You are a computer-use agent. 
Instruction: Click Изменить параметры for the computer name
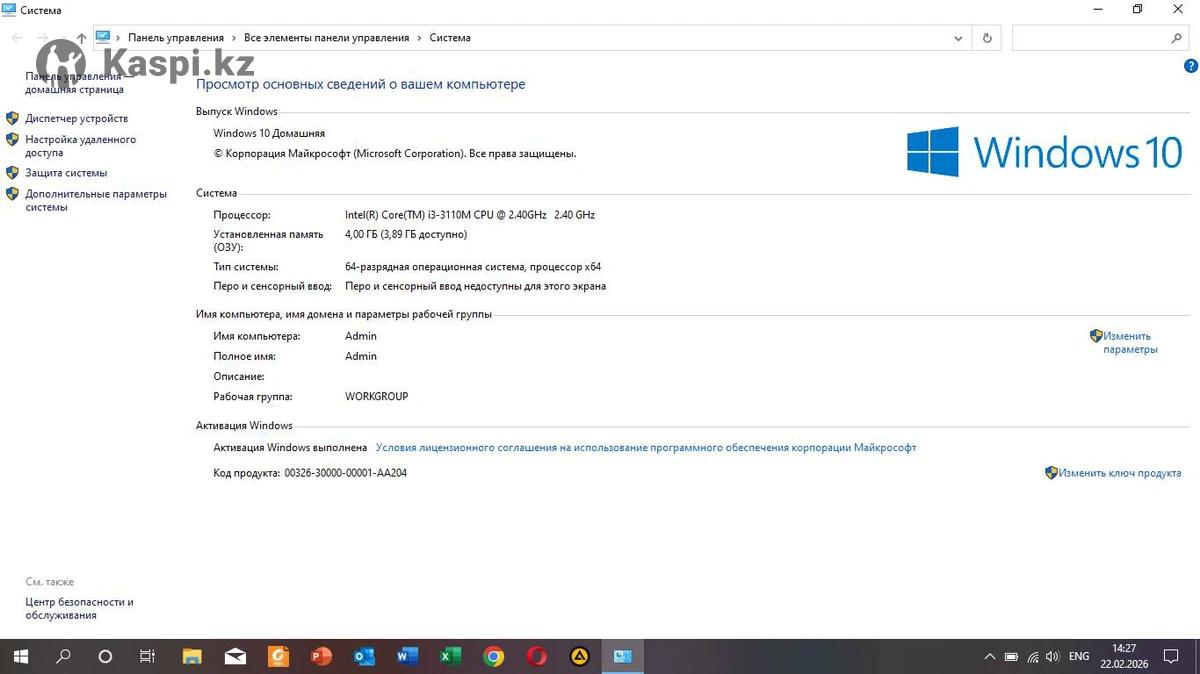click(x=1129, y=343)
